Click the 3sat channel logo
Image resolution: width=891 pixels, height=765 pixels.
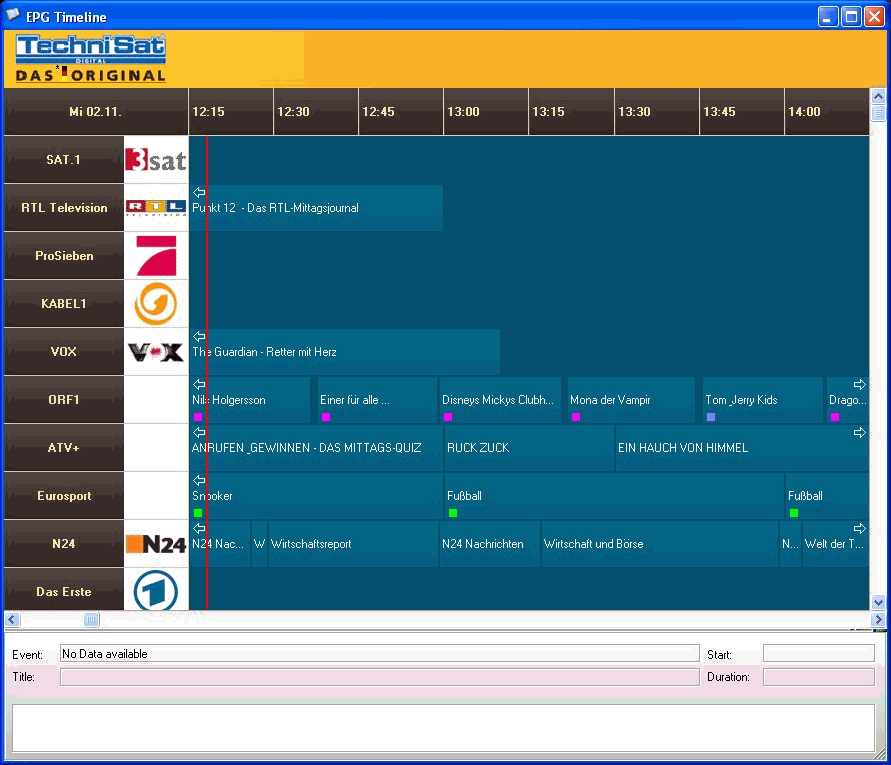click(x=156, y=160)
